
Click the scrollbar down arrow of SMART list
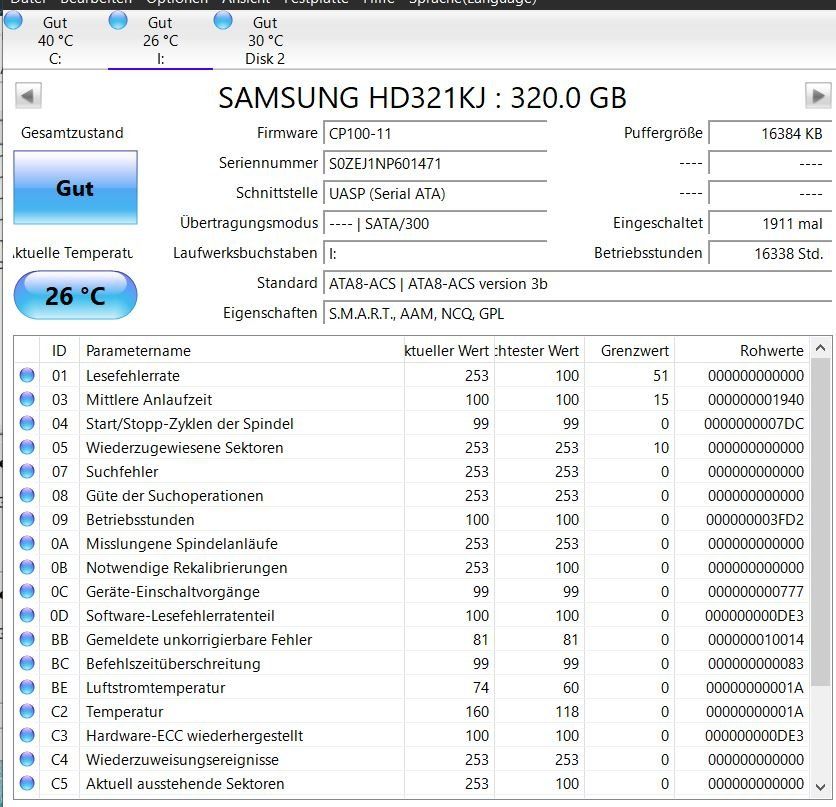[x=821, y=787]
